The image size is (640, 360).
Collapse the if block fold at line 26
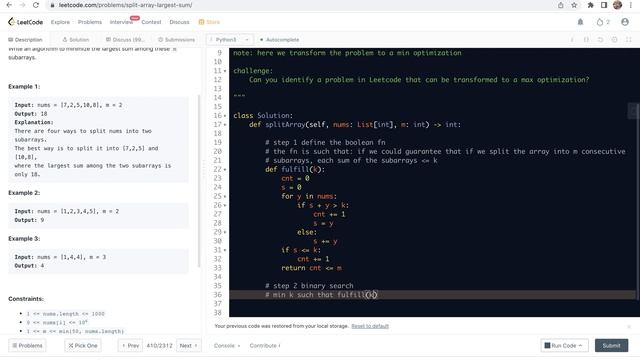pos(225,205)
